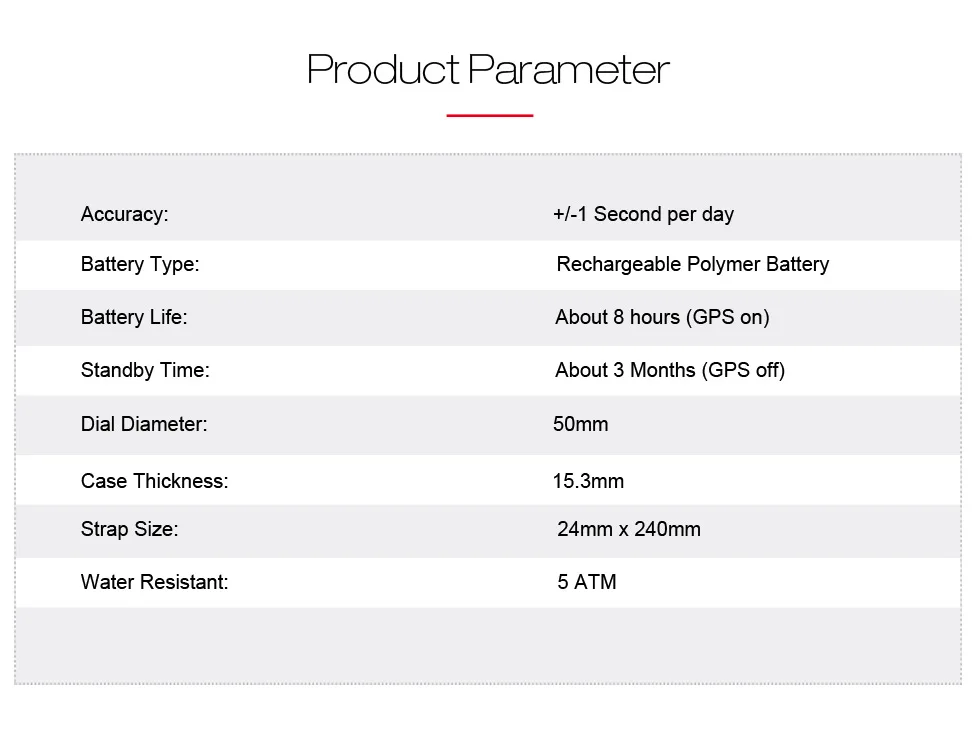Select the Strap Size label
The image size is (980, 754).
pos(129,529)
